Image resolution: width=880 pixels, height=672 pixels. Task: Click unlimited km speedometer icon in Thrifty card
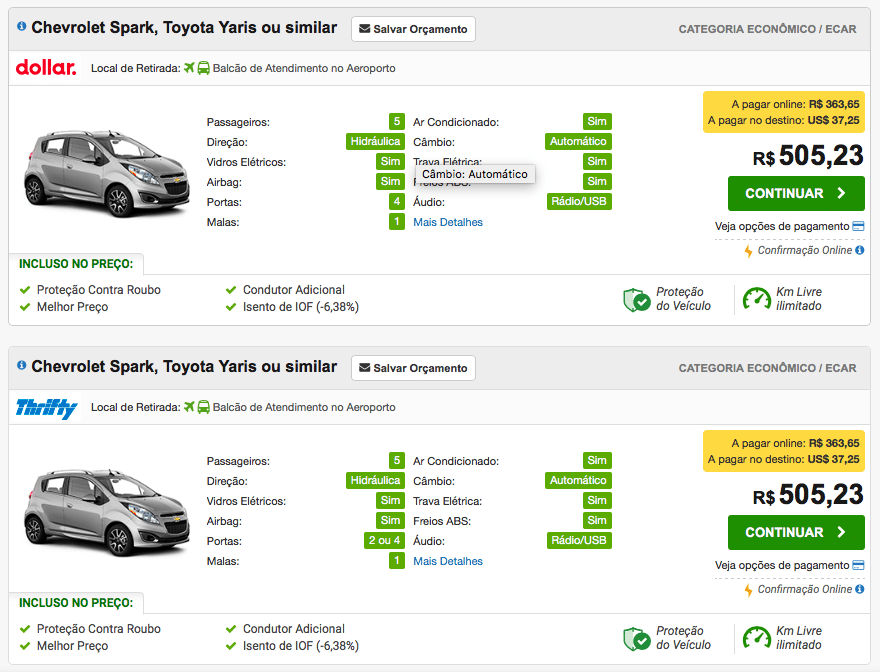coord(757,638)
